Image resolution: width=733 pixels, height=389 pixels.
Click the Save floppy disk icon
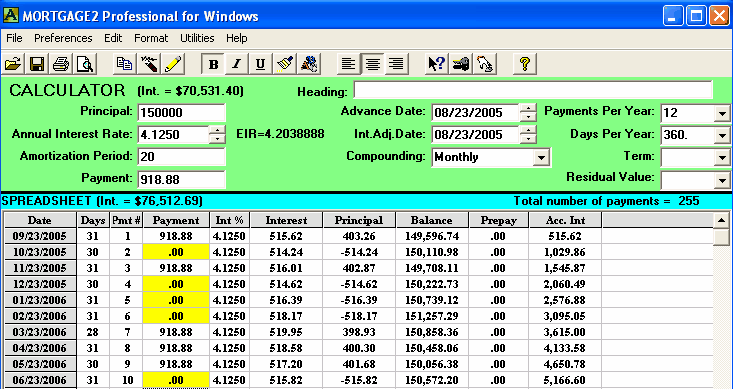[37, 64]
